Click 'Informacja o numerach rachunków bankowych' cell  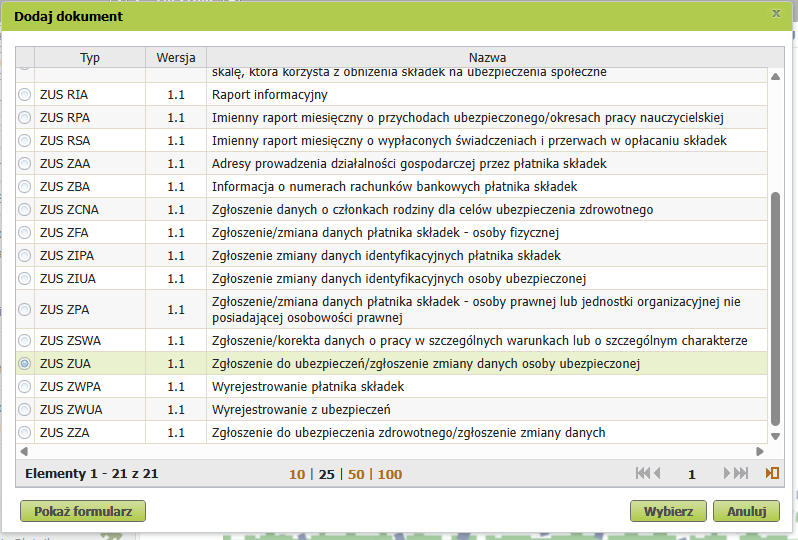point(487,187)
